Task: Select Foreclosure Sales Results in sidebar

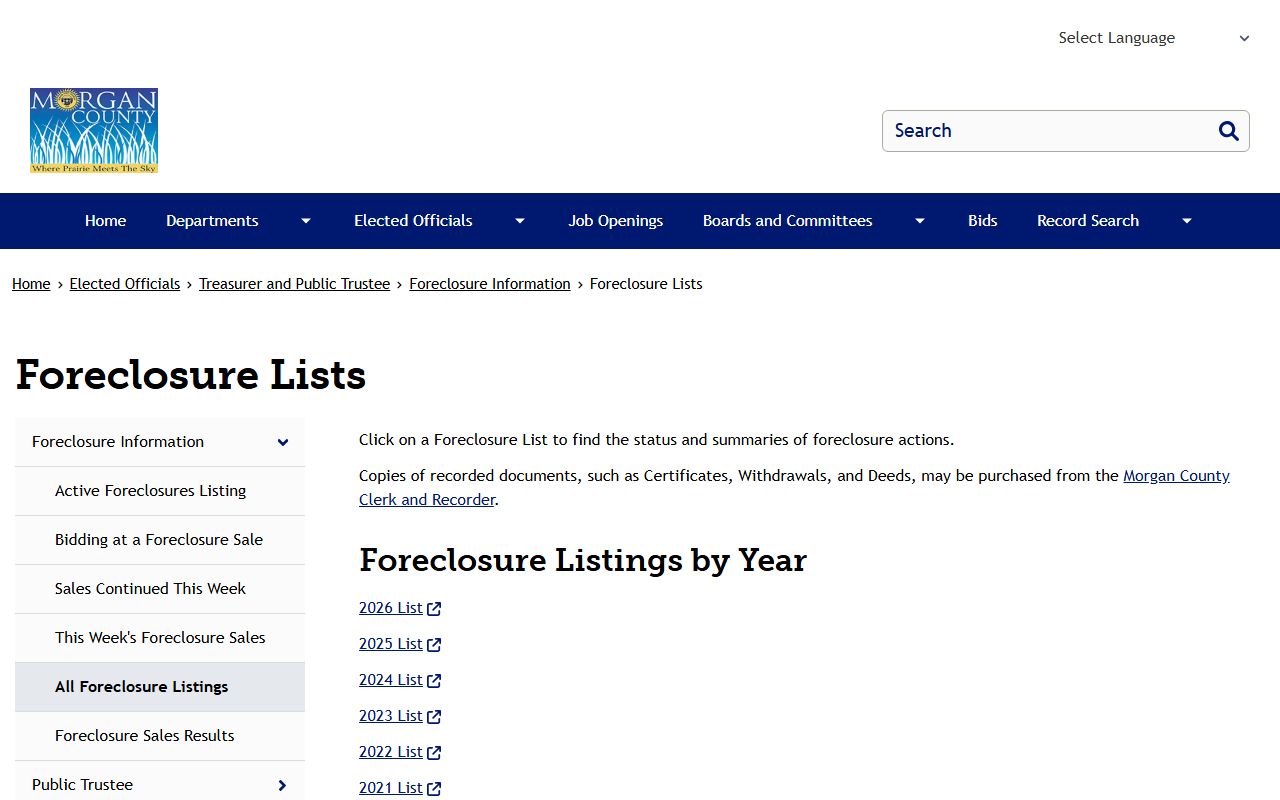Action: [160, 736]
